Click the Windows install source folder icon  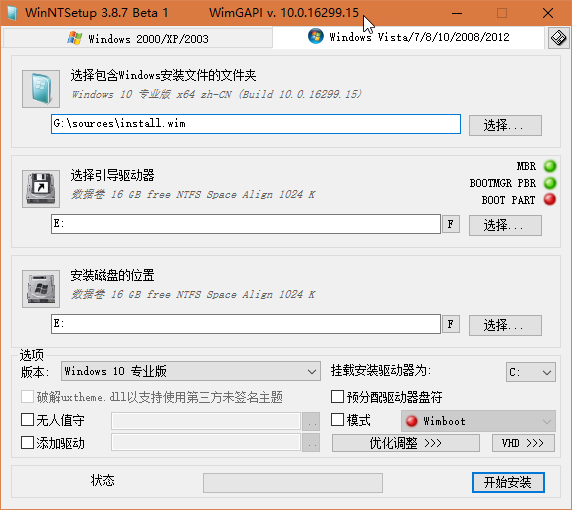41,89
